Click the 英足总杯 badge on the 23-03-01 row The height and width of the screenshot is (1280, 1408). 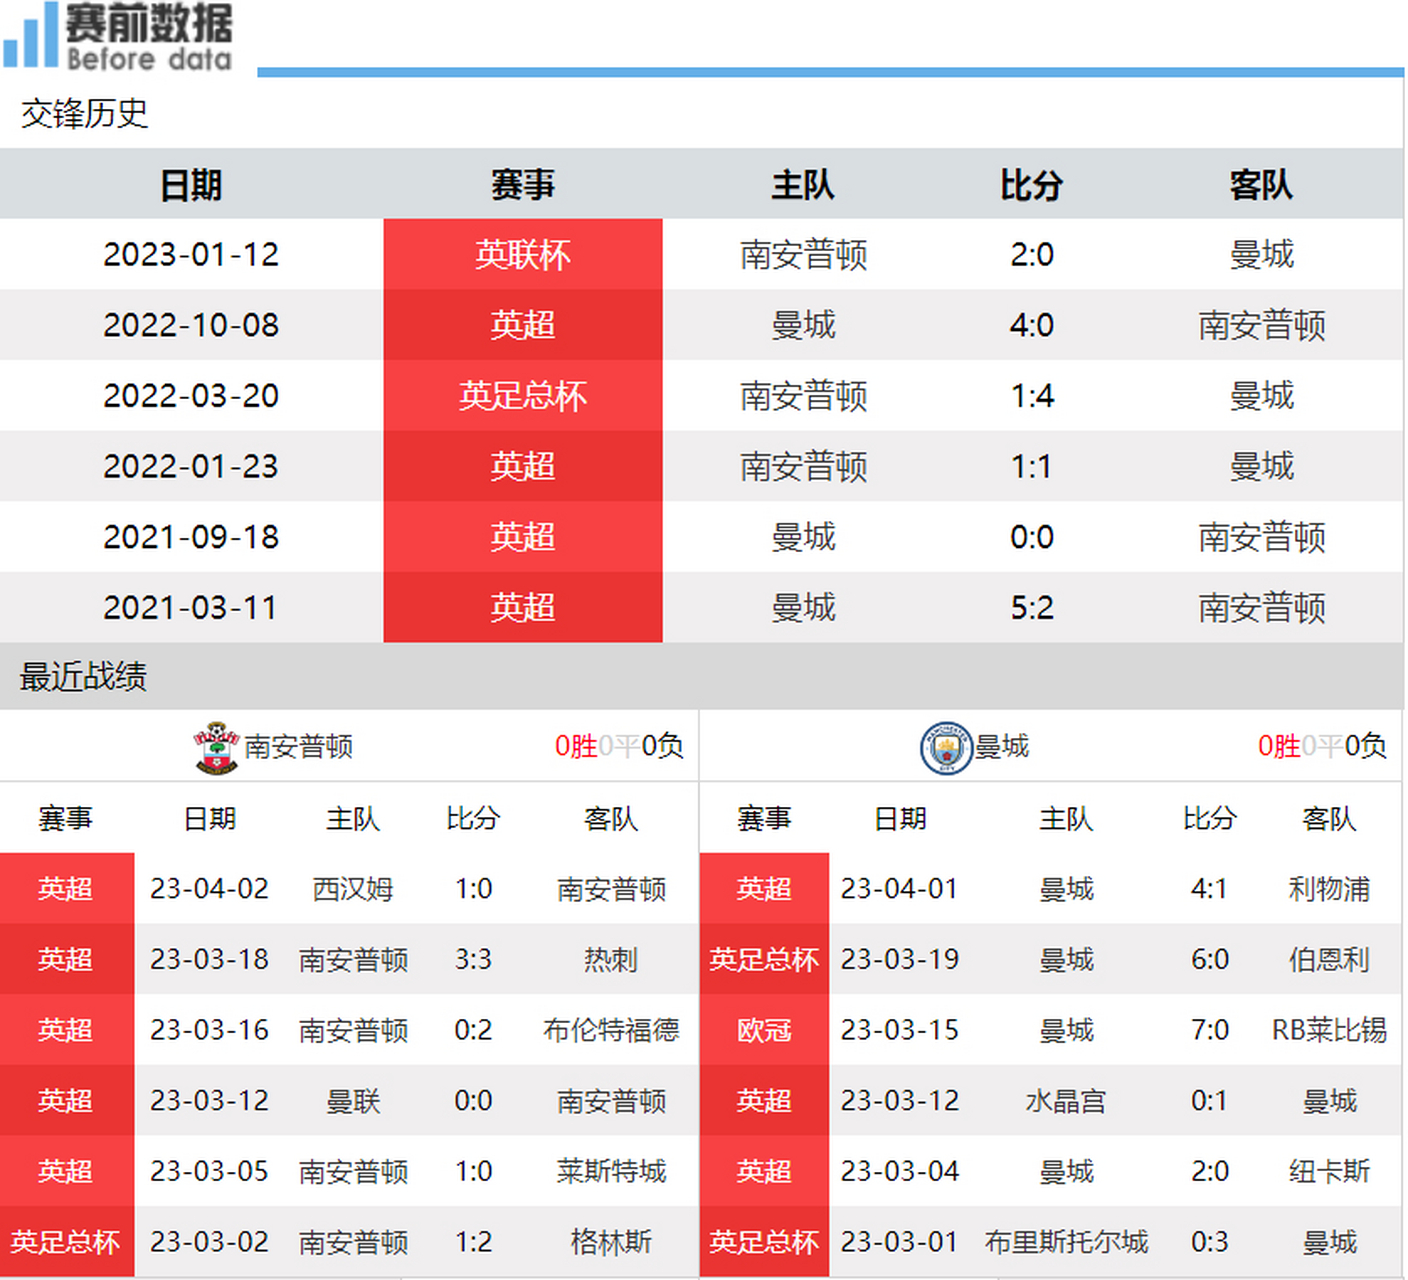[764, 1242]
